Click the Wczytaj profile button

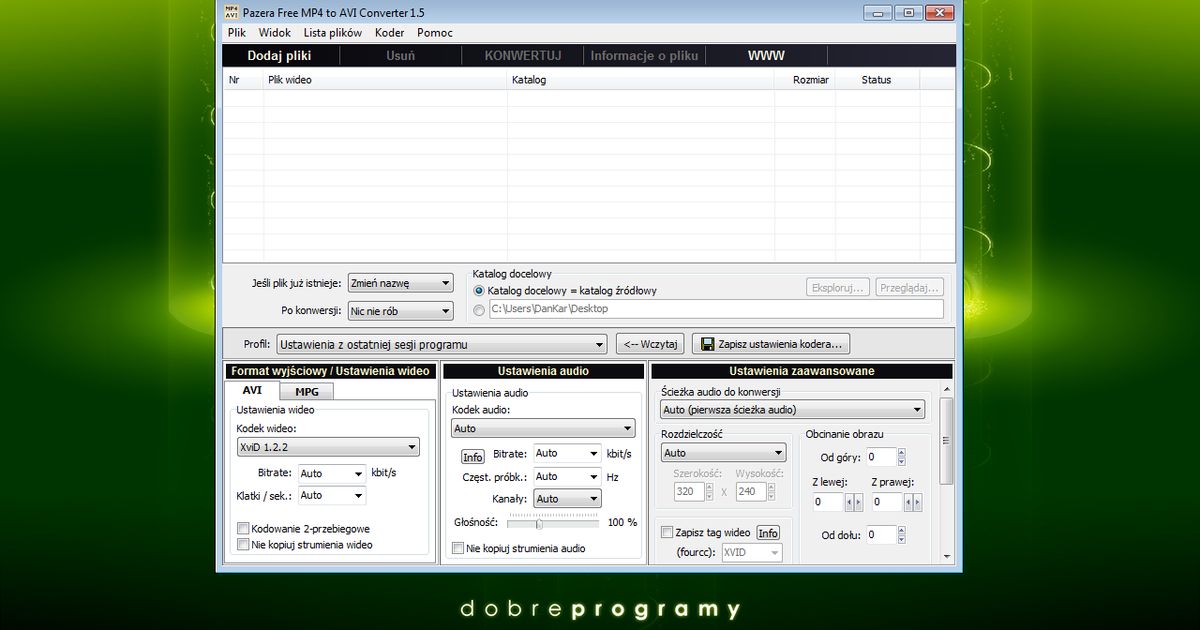[x=650, y=344]
